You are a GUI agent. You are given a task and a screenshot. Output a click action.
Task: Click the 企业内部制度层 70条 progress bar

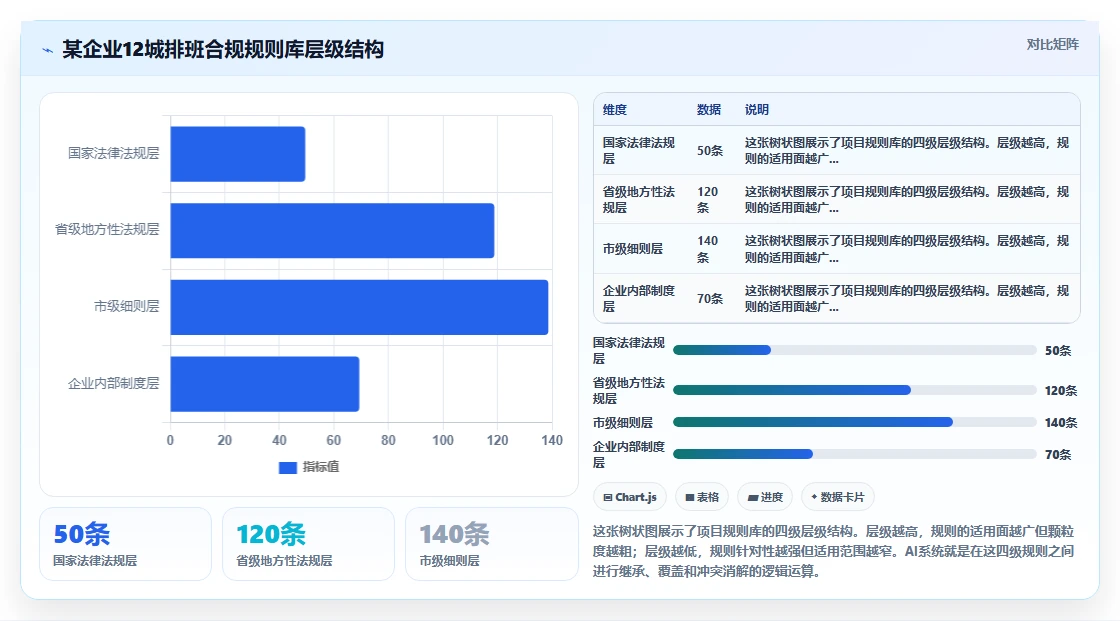(854, 454)
